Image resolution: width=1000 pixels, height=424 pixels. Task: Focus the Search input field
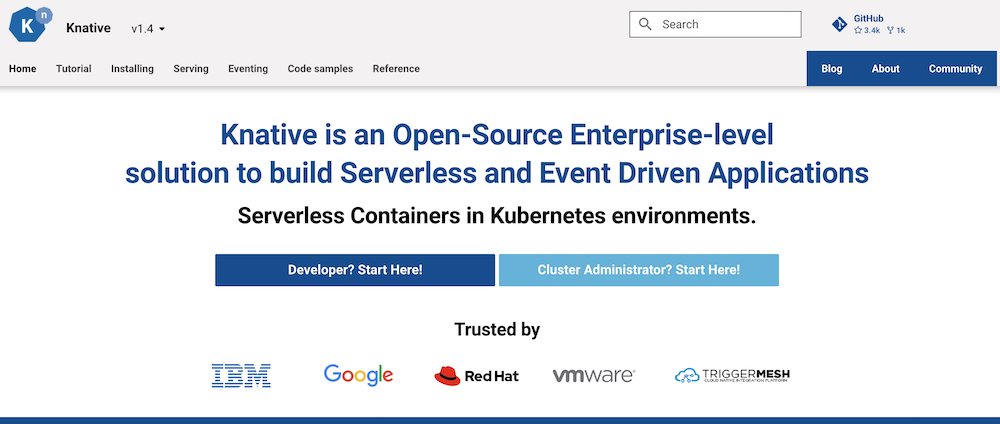pyautogui.click(x=715, y=24)
